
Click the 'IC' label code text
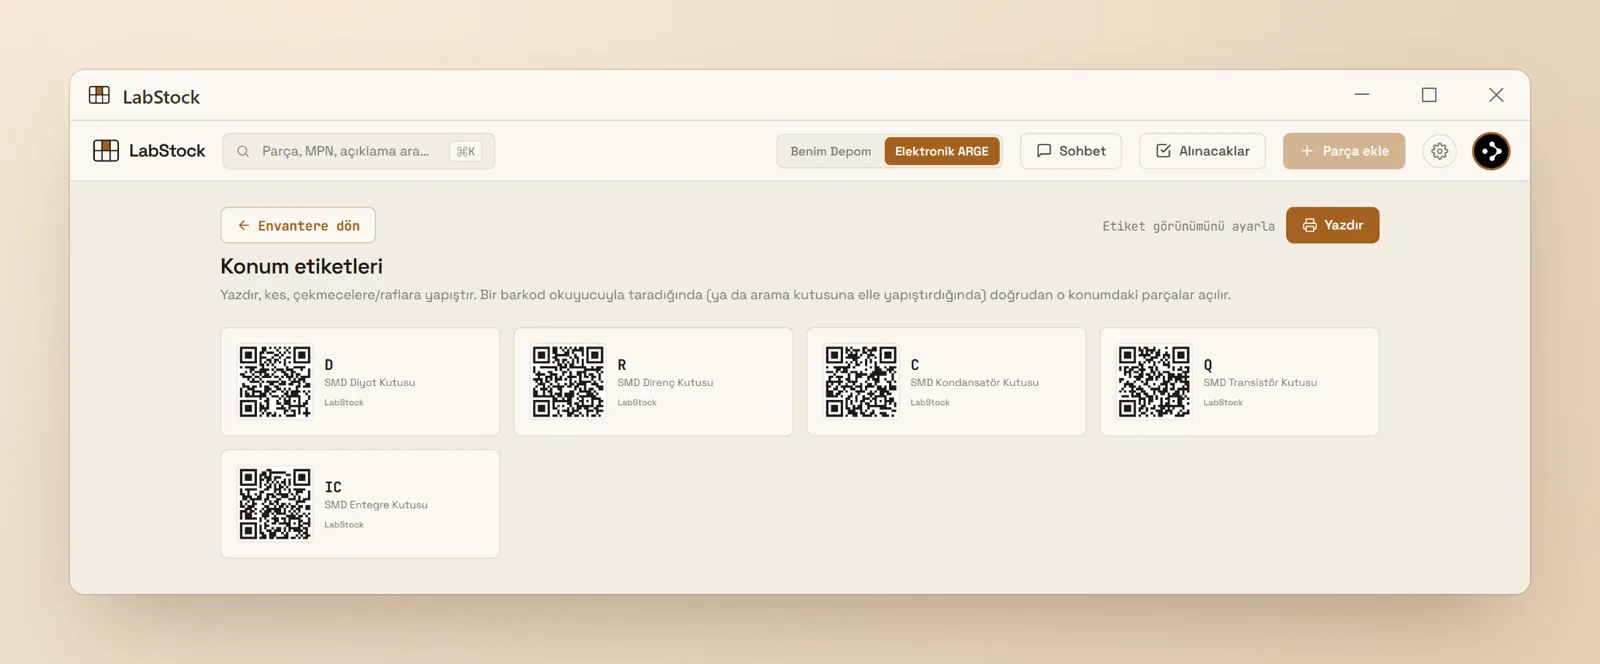click(x=333, y=487)
